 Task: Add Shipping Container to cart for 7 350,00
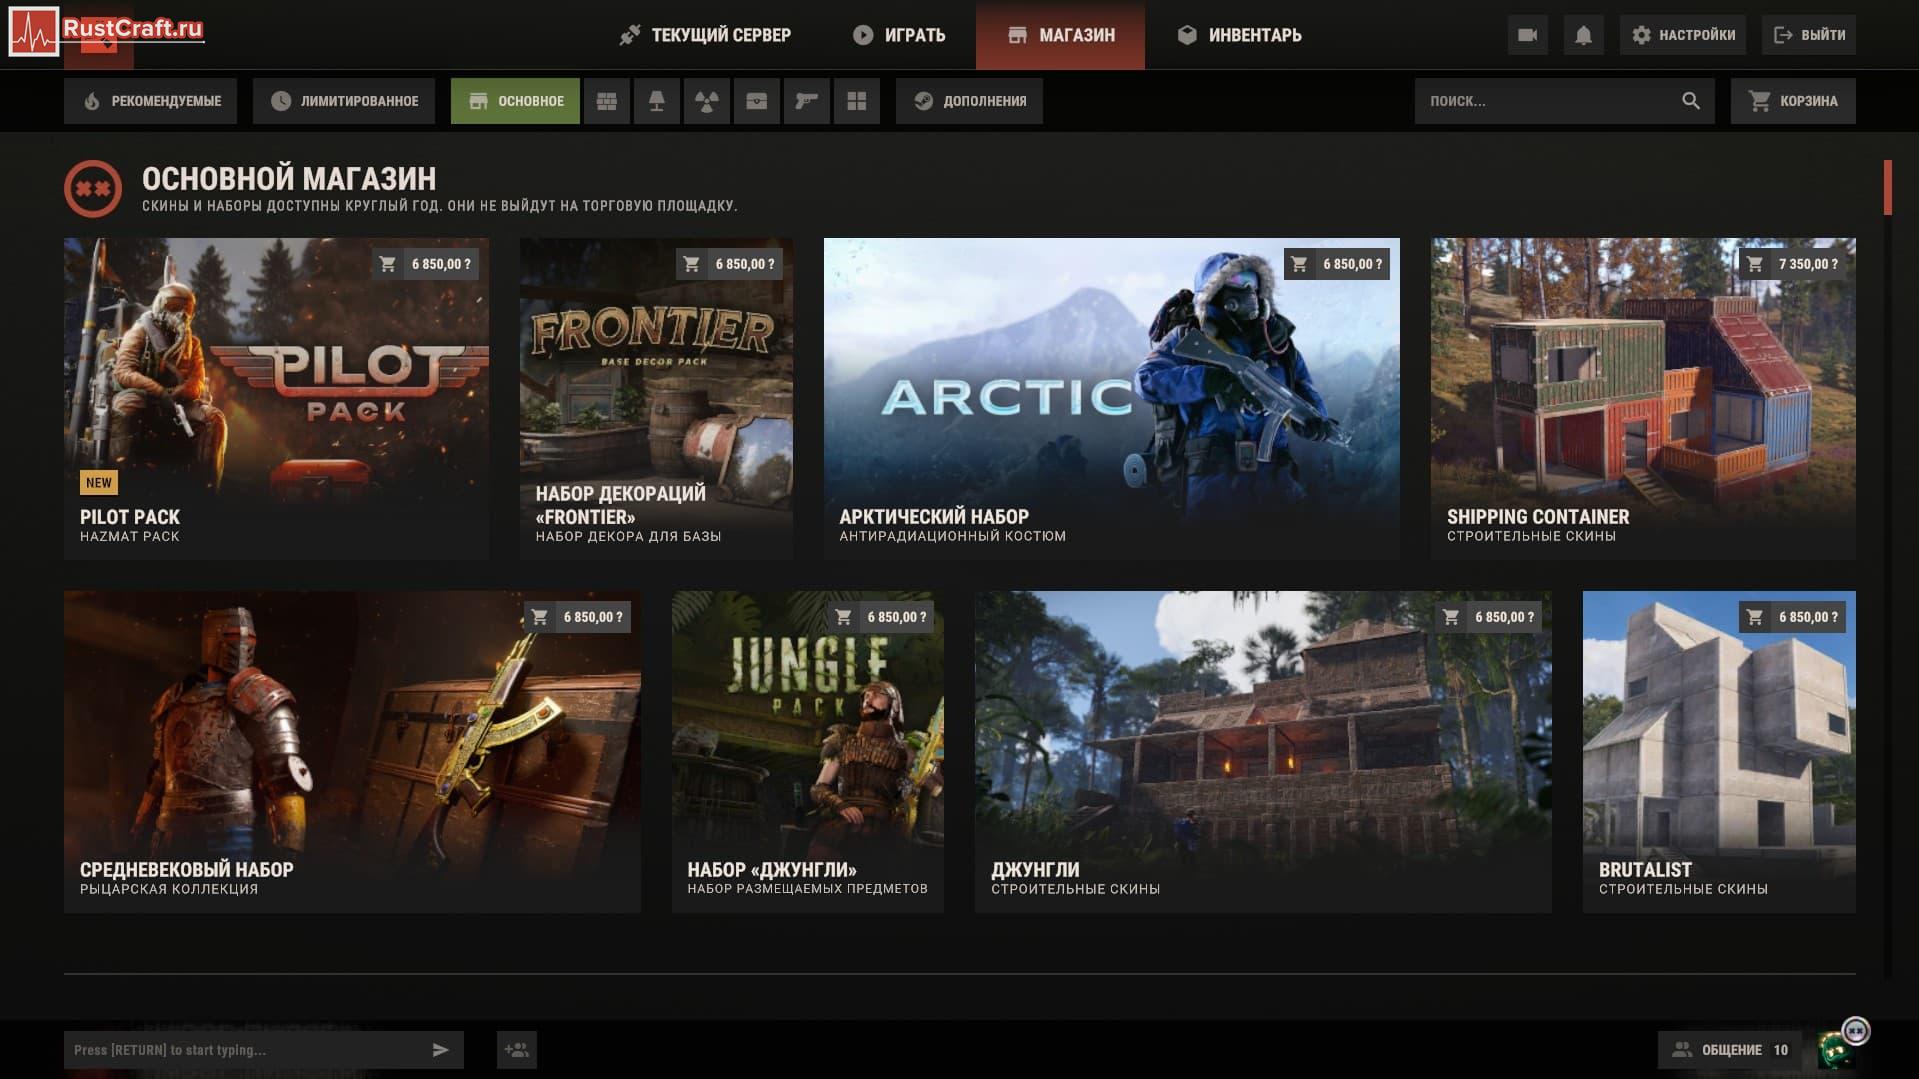pos(1793,264)
